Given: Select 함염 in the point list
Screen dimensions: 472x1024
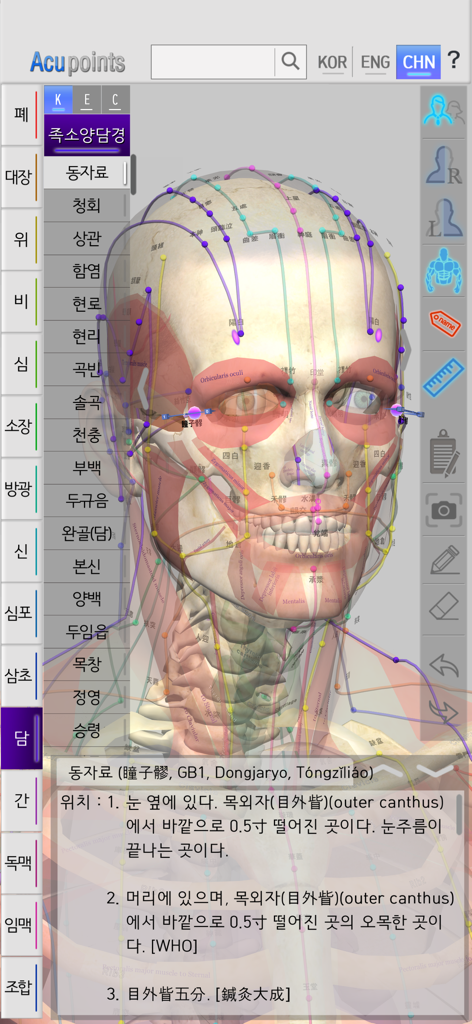Looking at the screenshot, I should (86, 270).
